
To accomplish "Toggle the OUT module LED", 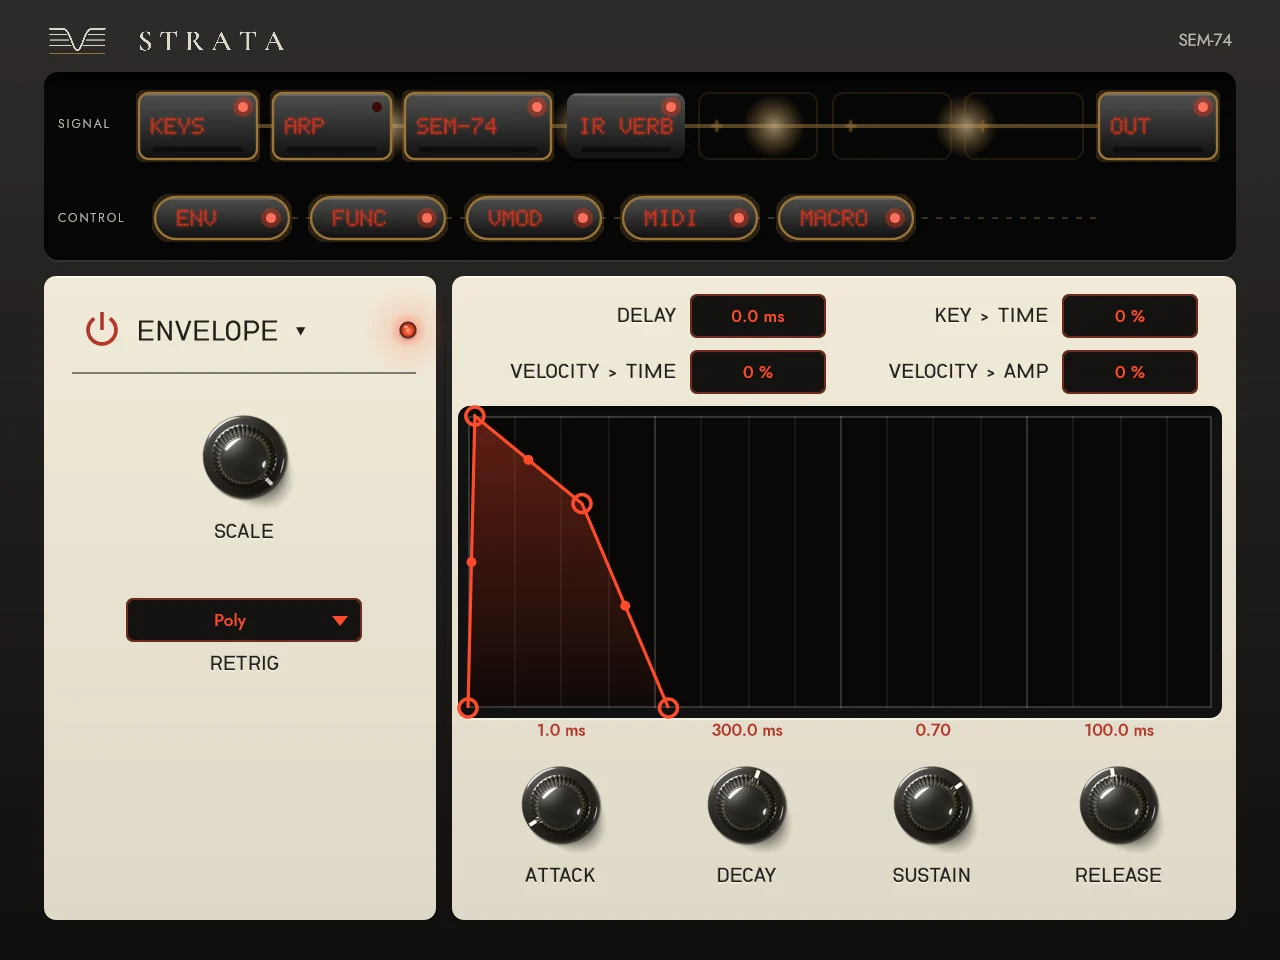I will 1202,107.
